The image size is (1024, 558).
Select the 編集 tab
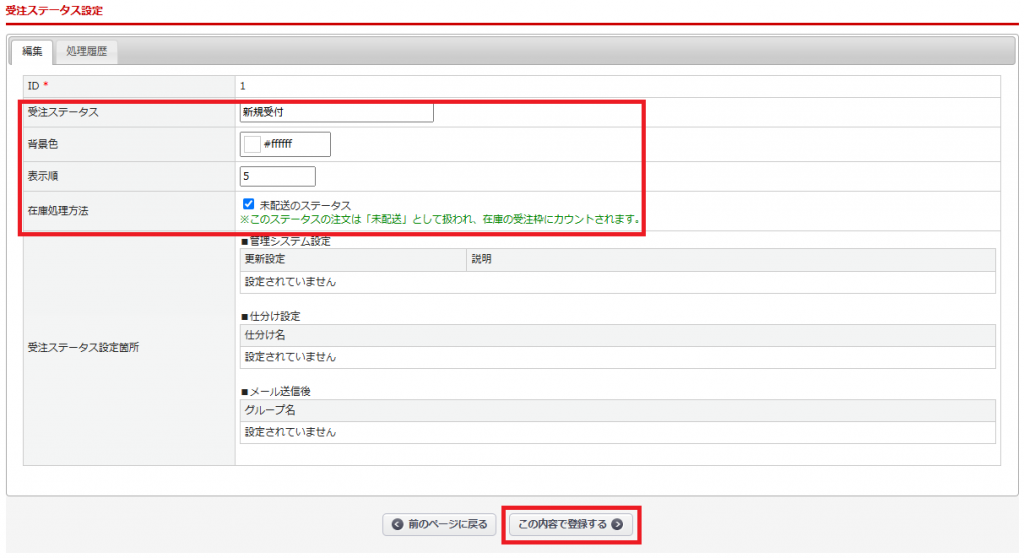[32, 51]
